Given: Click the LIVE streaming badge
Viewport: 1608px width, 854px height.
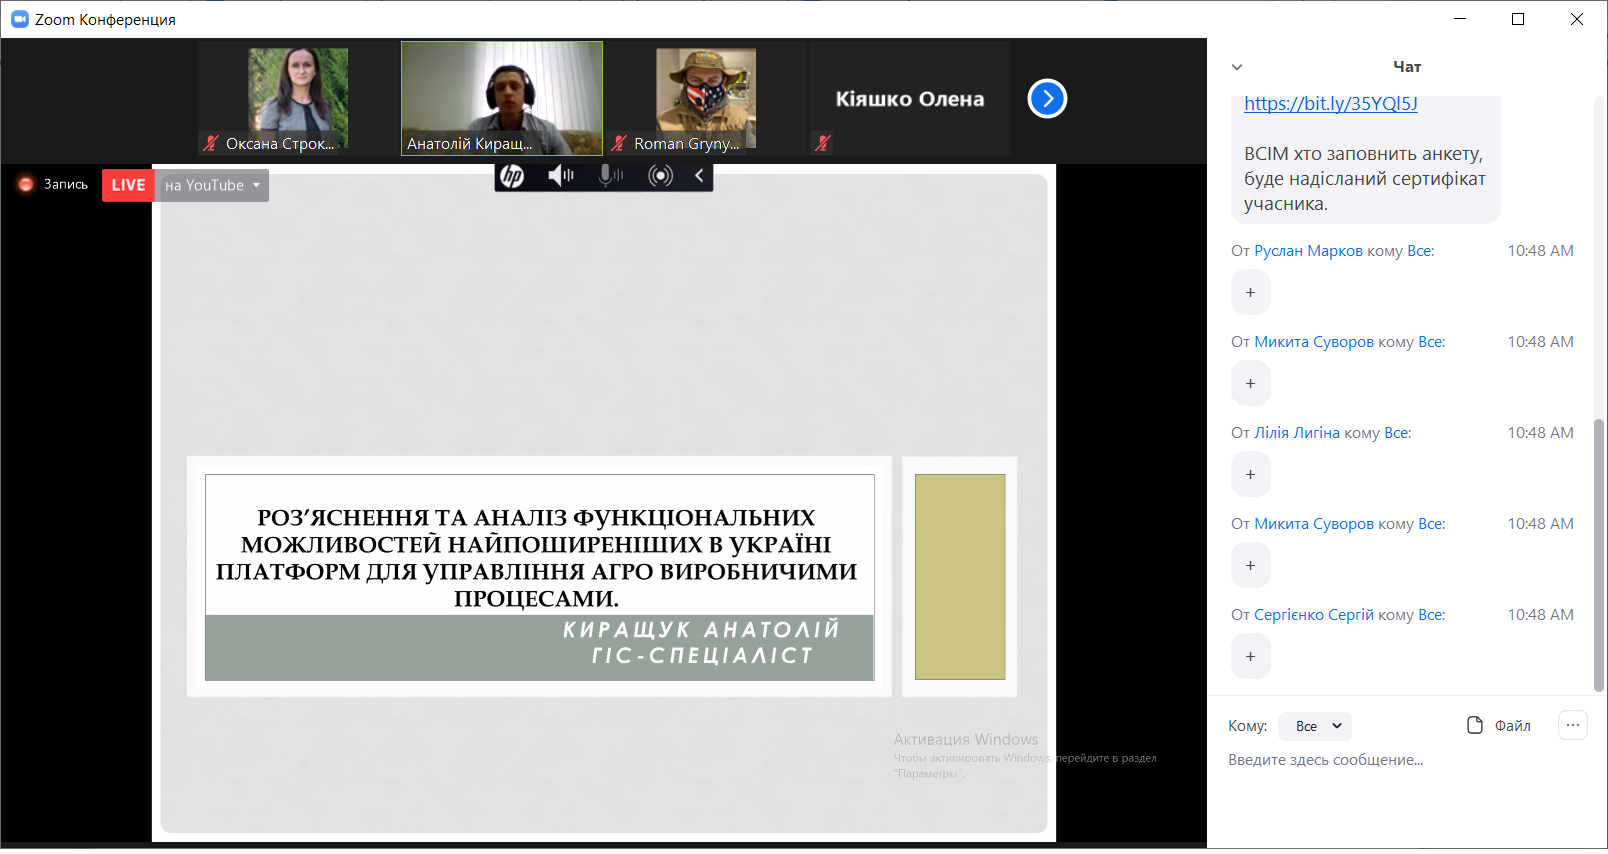Looking at the screenshot, I should [x=128, y=185].
